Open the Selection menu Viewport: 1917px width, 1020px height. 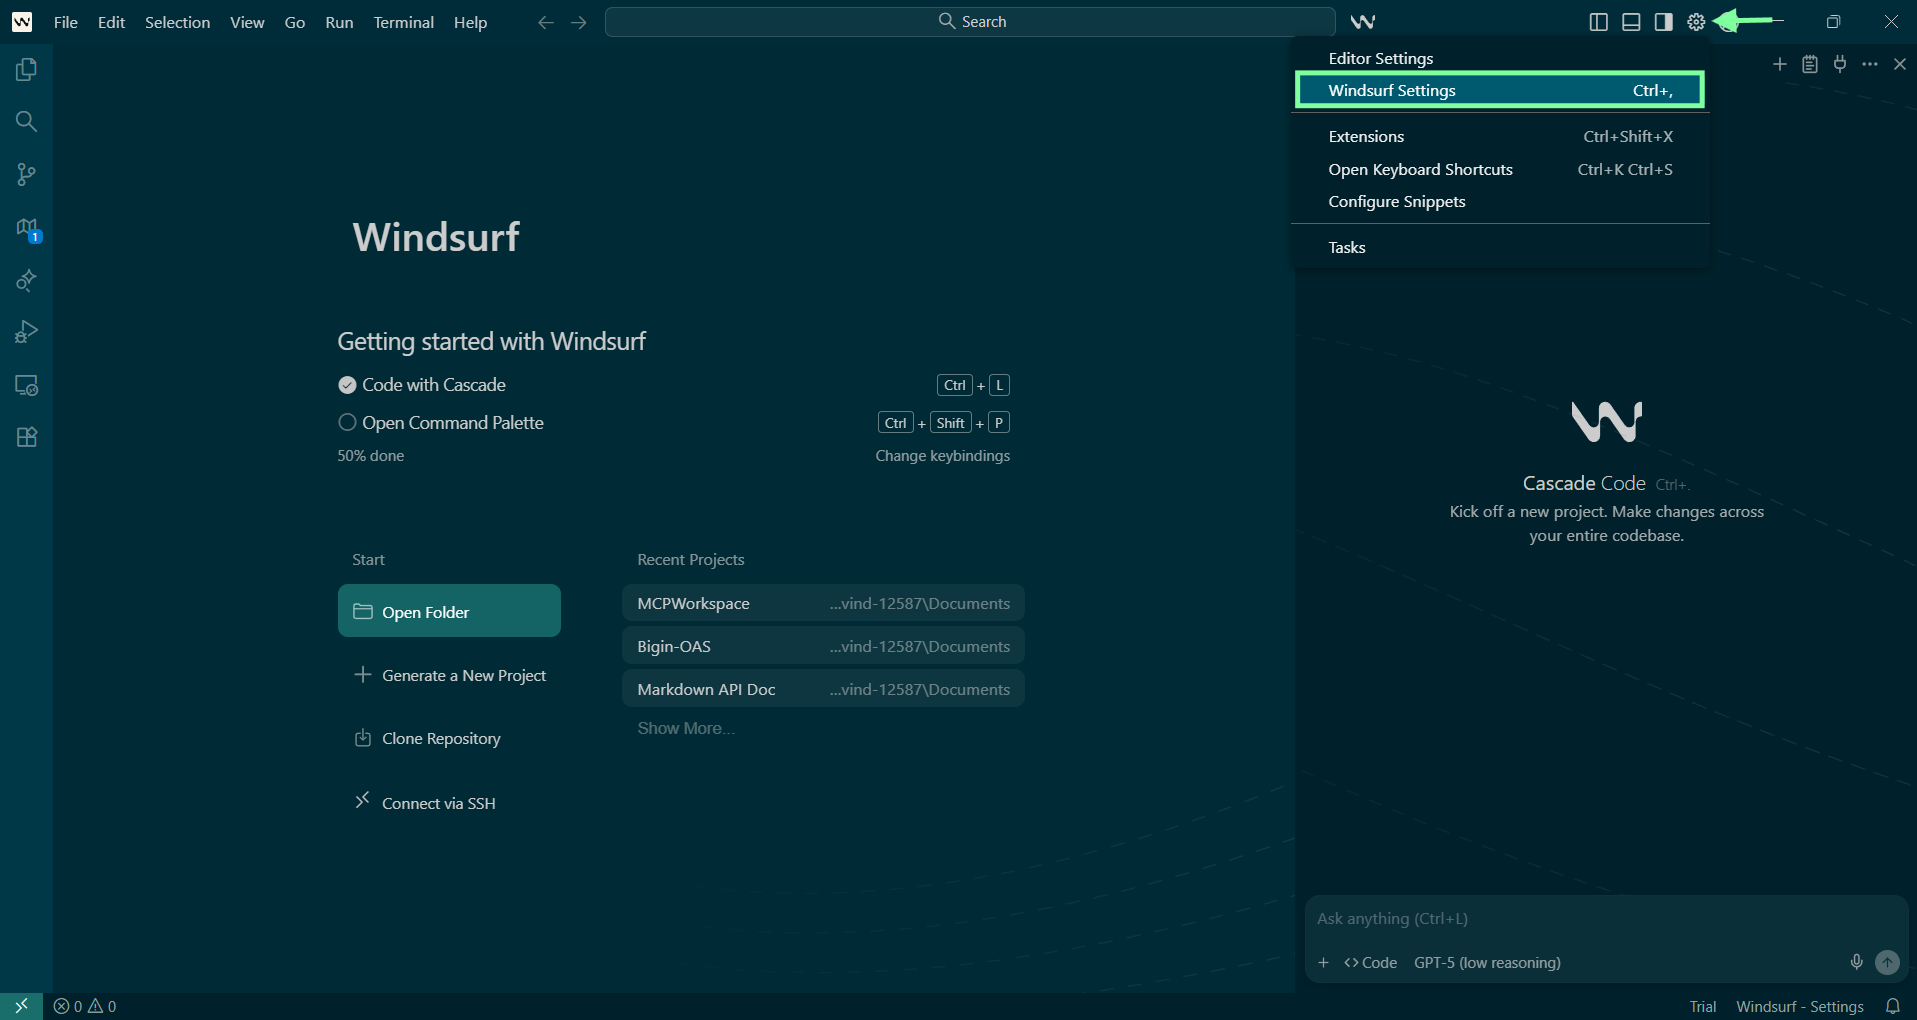click(x=177, y=22)
